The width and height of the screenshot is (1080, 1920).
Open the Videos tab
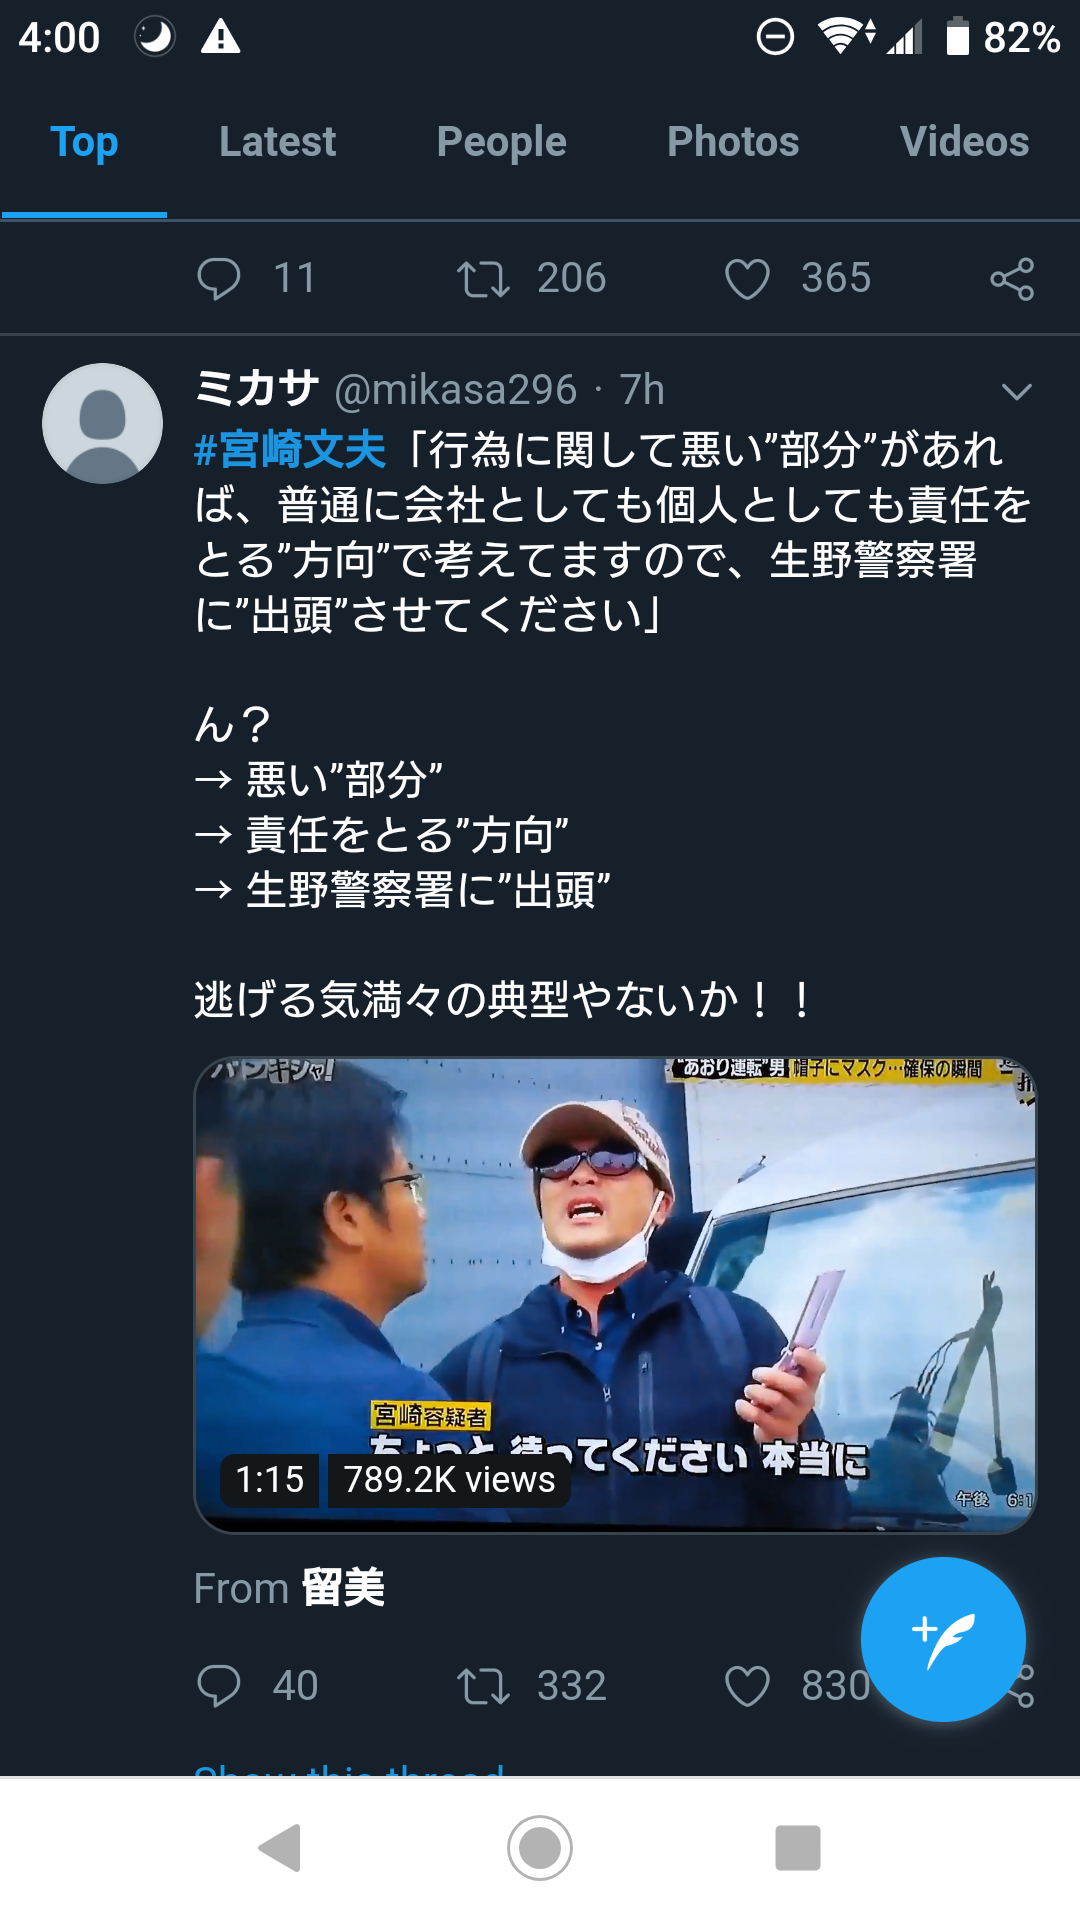(964, 142)
